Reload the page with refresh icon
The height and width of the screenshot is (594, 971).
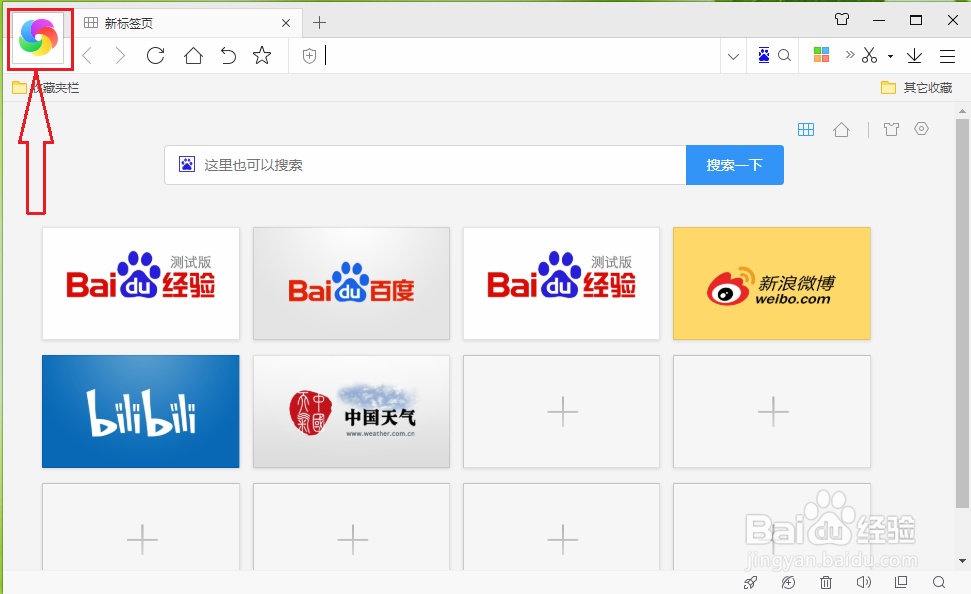[155, 56]
